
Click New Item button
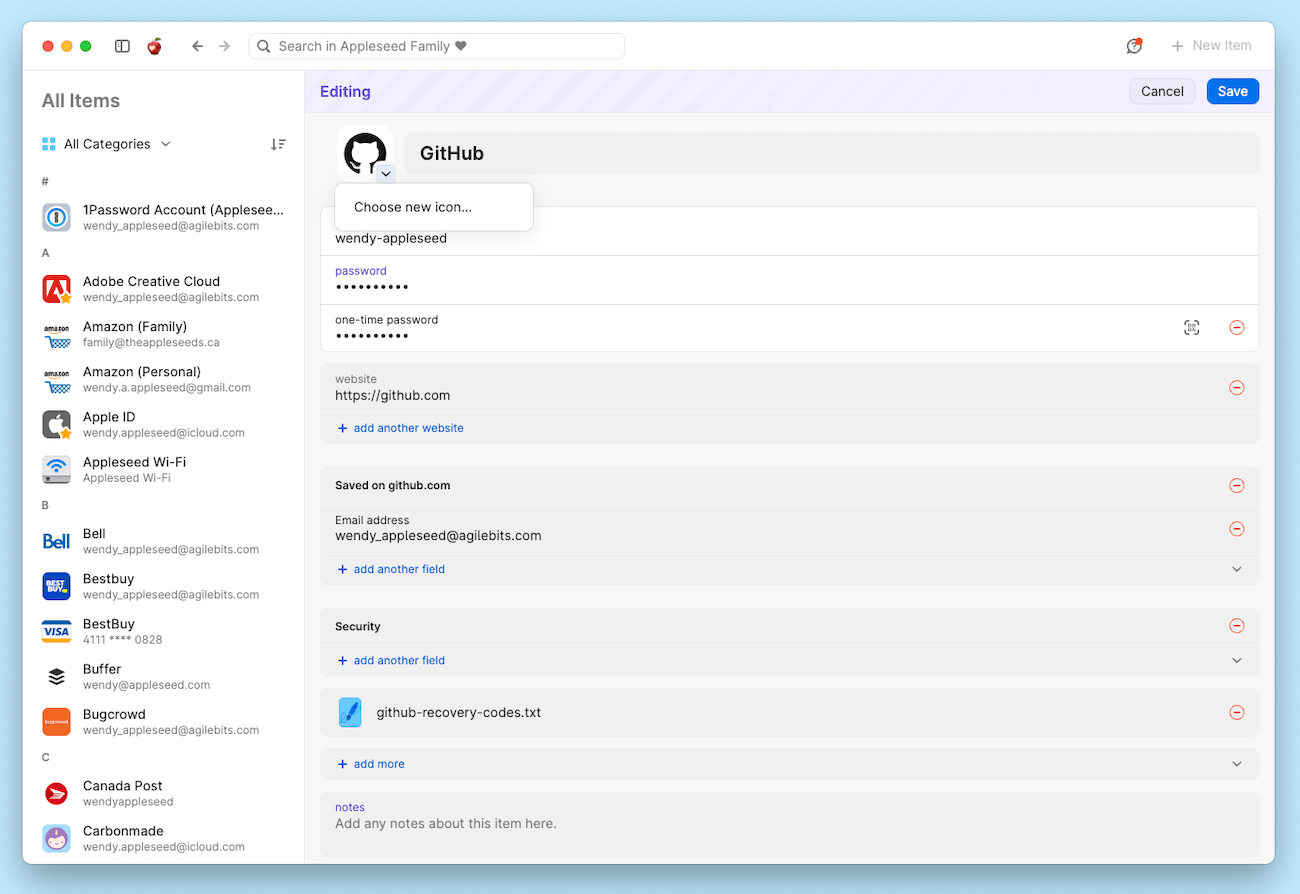point(1211,46)
